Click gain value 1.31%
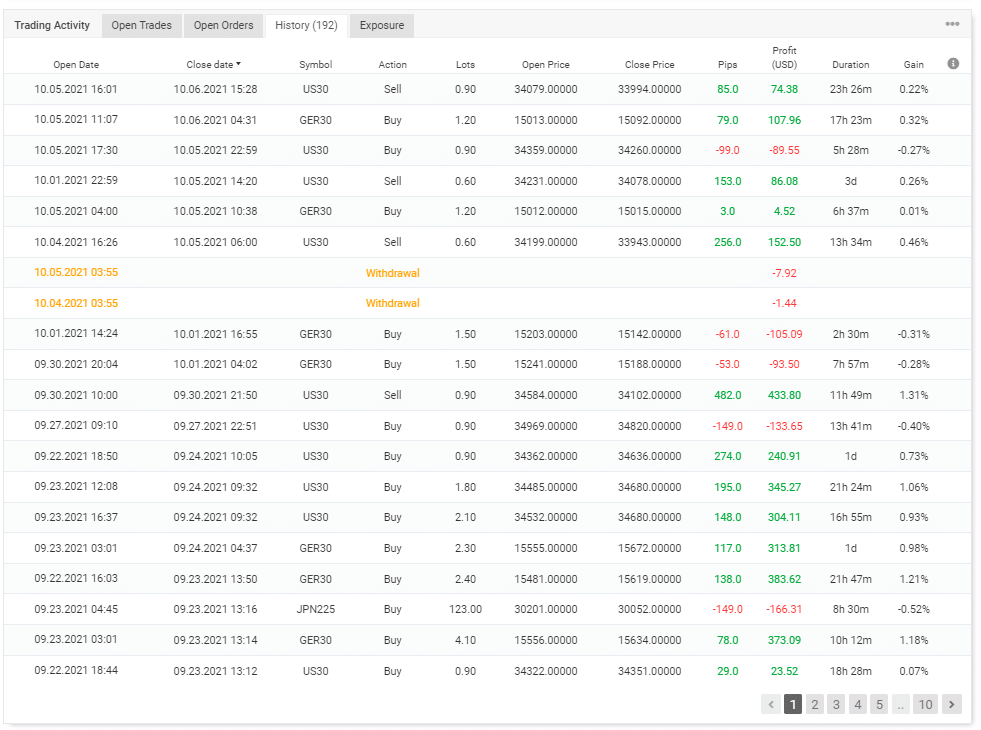 pos(913,395)
